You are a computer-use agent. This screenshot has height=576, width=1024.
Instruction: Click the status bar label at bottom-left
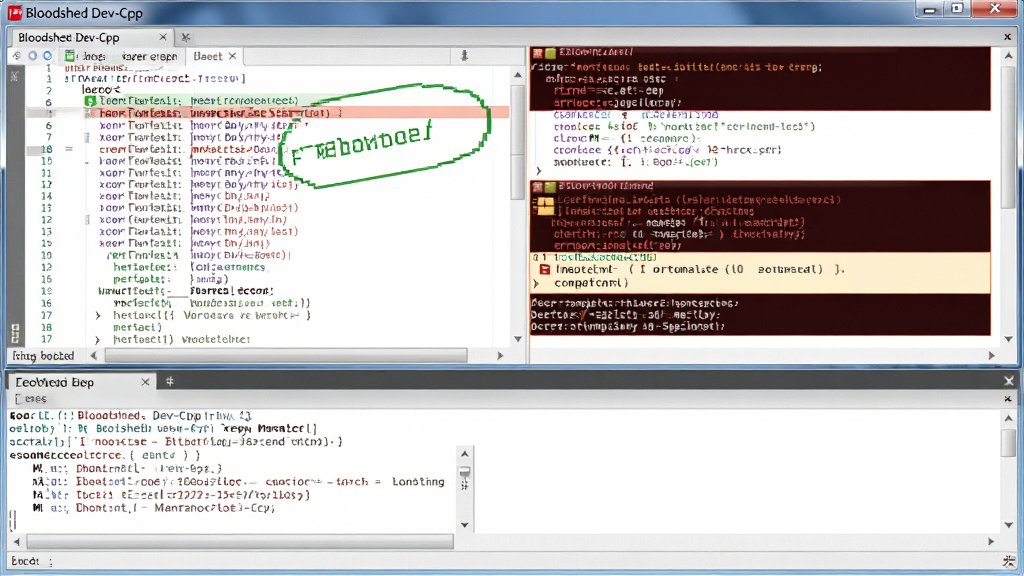31,561
